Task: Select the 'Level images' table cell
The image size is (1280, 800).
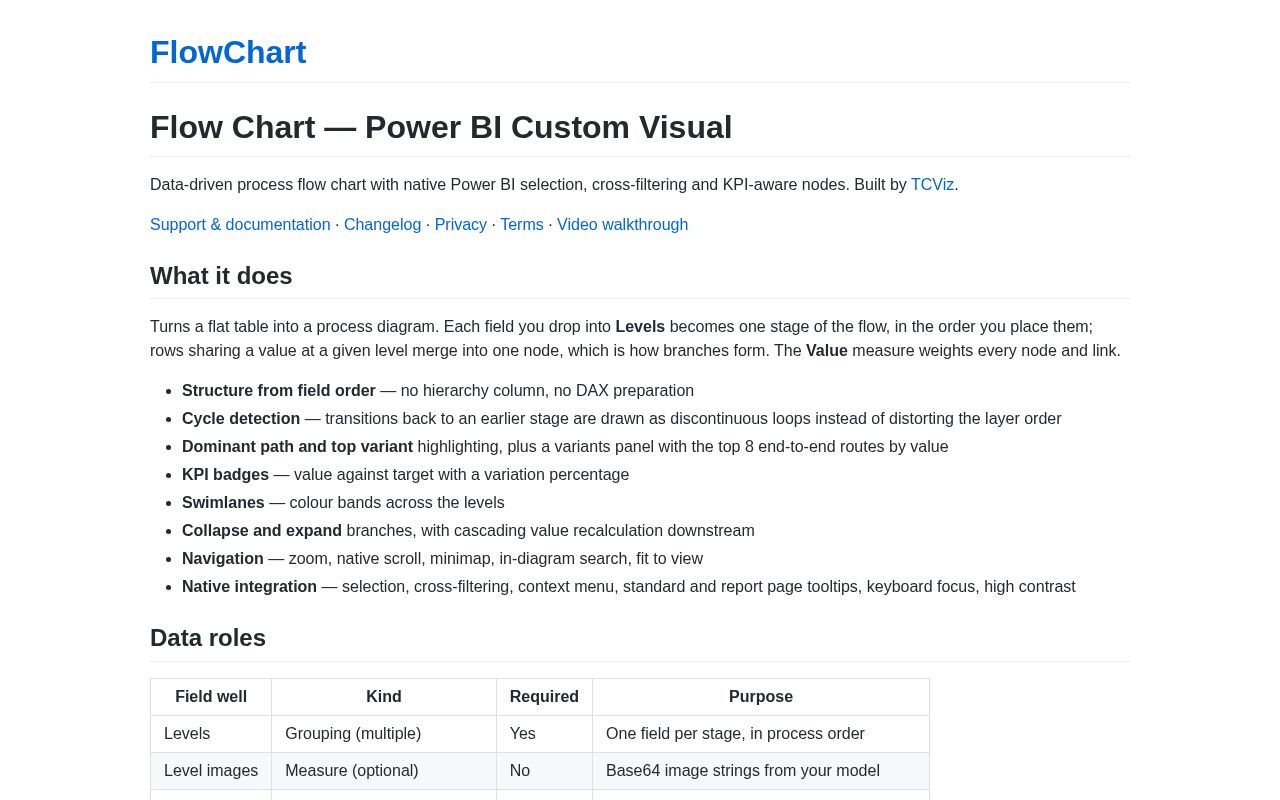Action: [x=211, y=771]
